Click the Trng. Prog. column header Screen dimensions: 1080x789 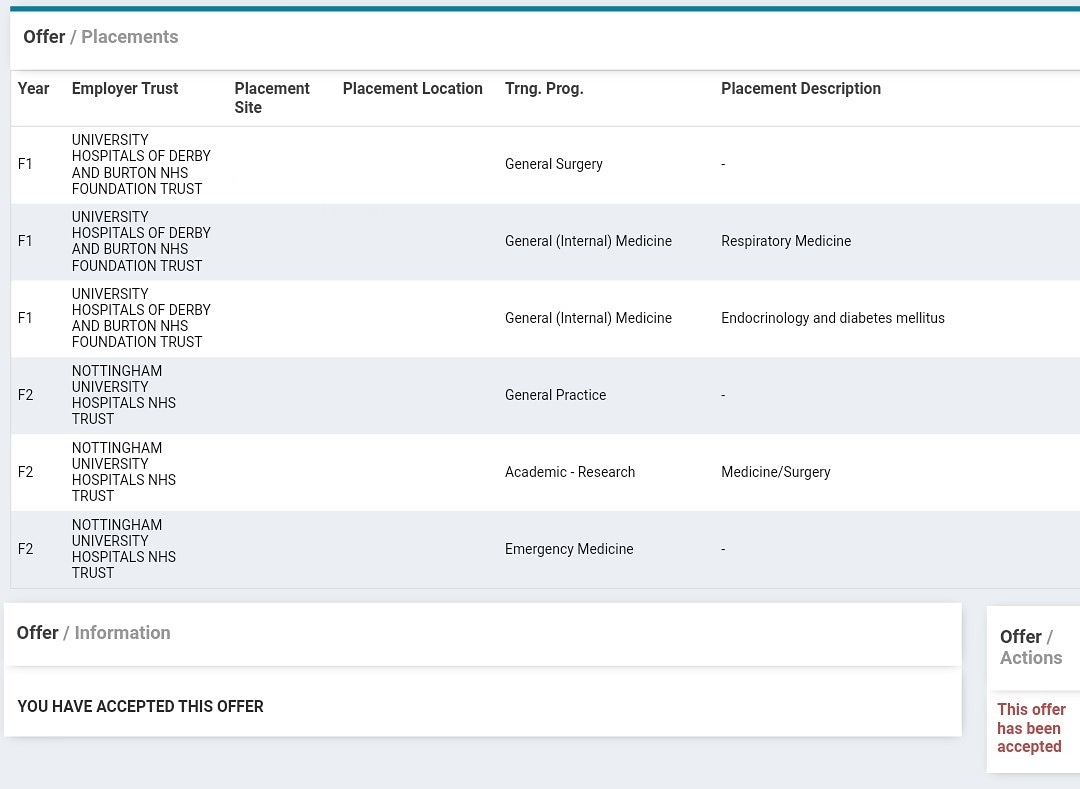click(x=544, y=88)
